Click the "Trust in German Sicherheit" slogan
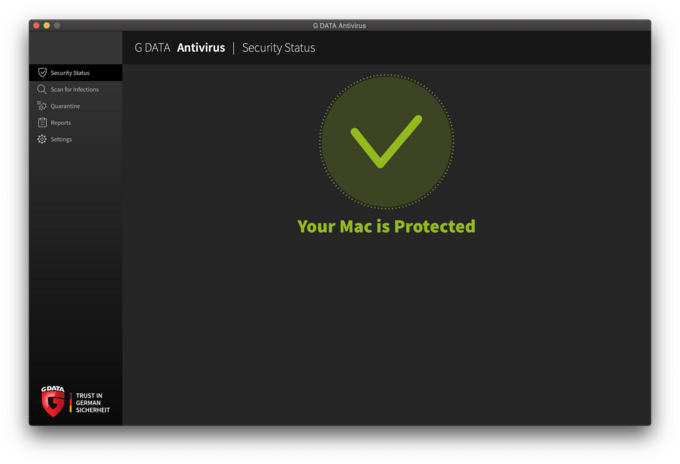Screen dimensions: 680x464 tap(93, 403)
